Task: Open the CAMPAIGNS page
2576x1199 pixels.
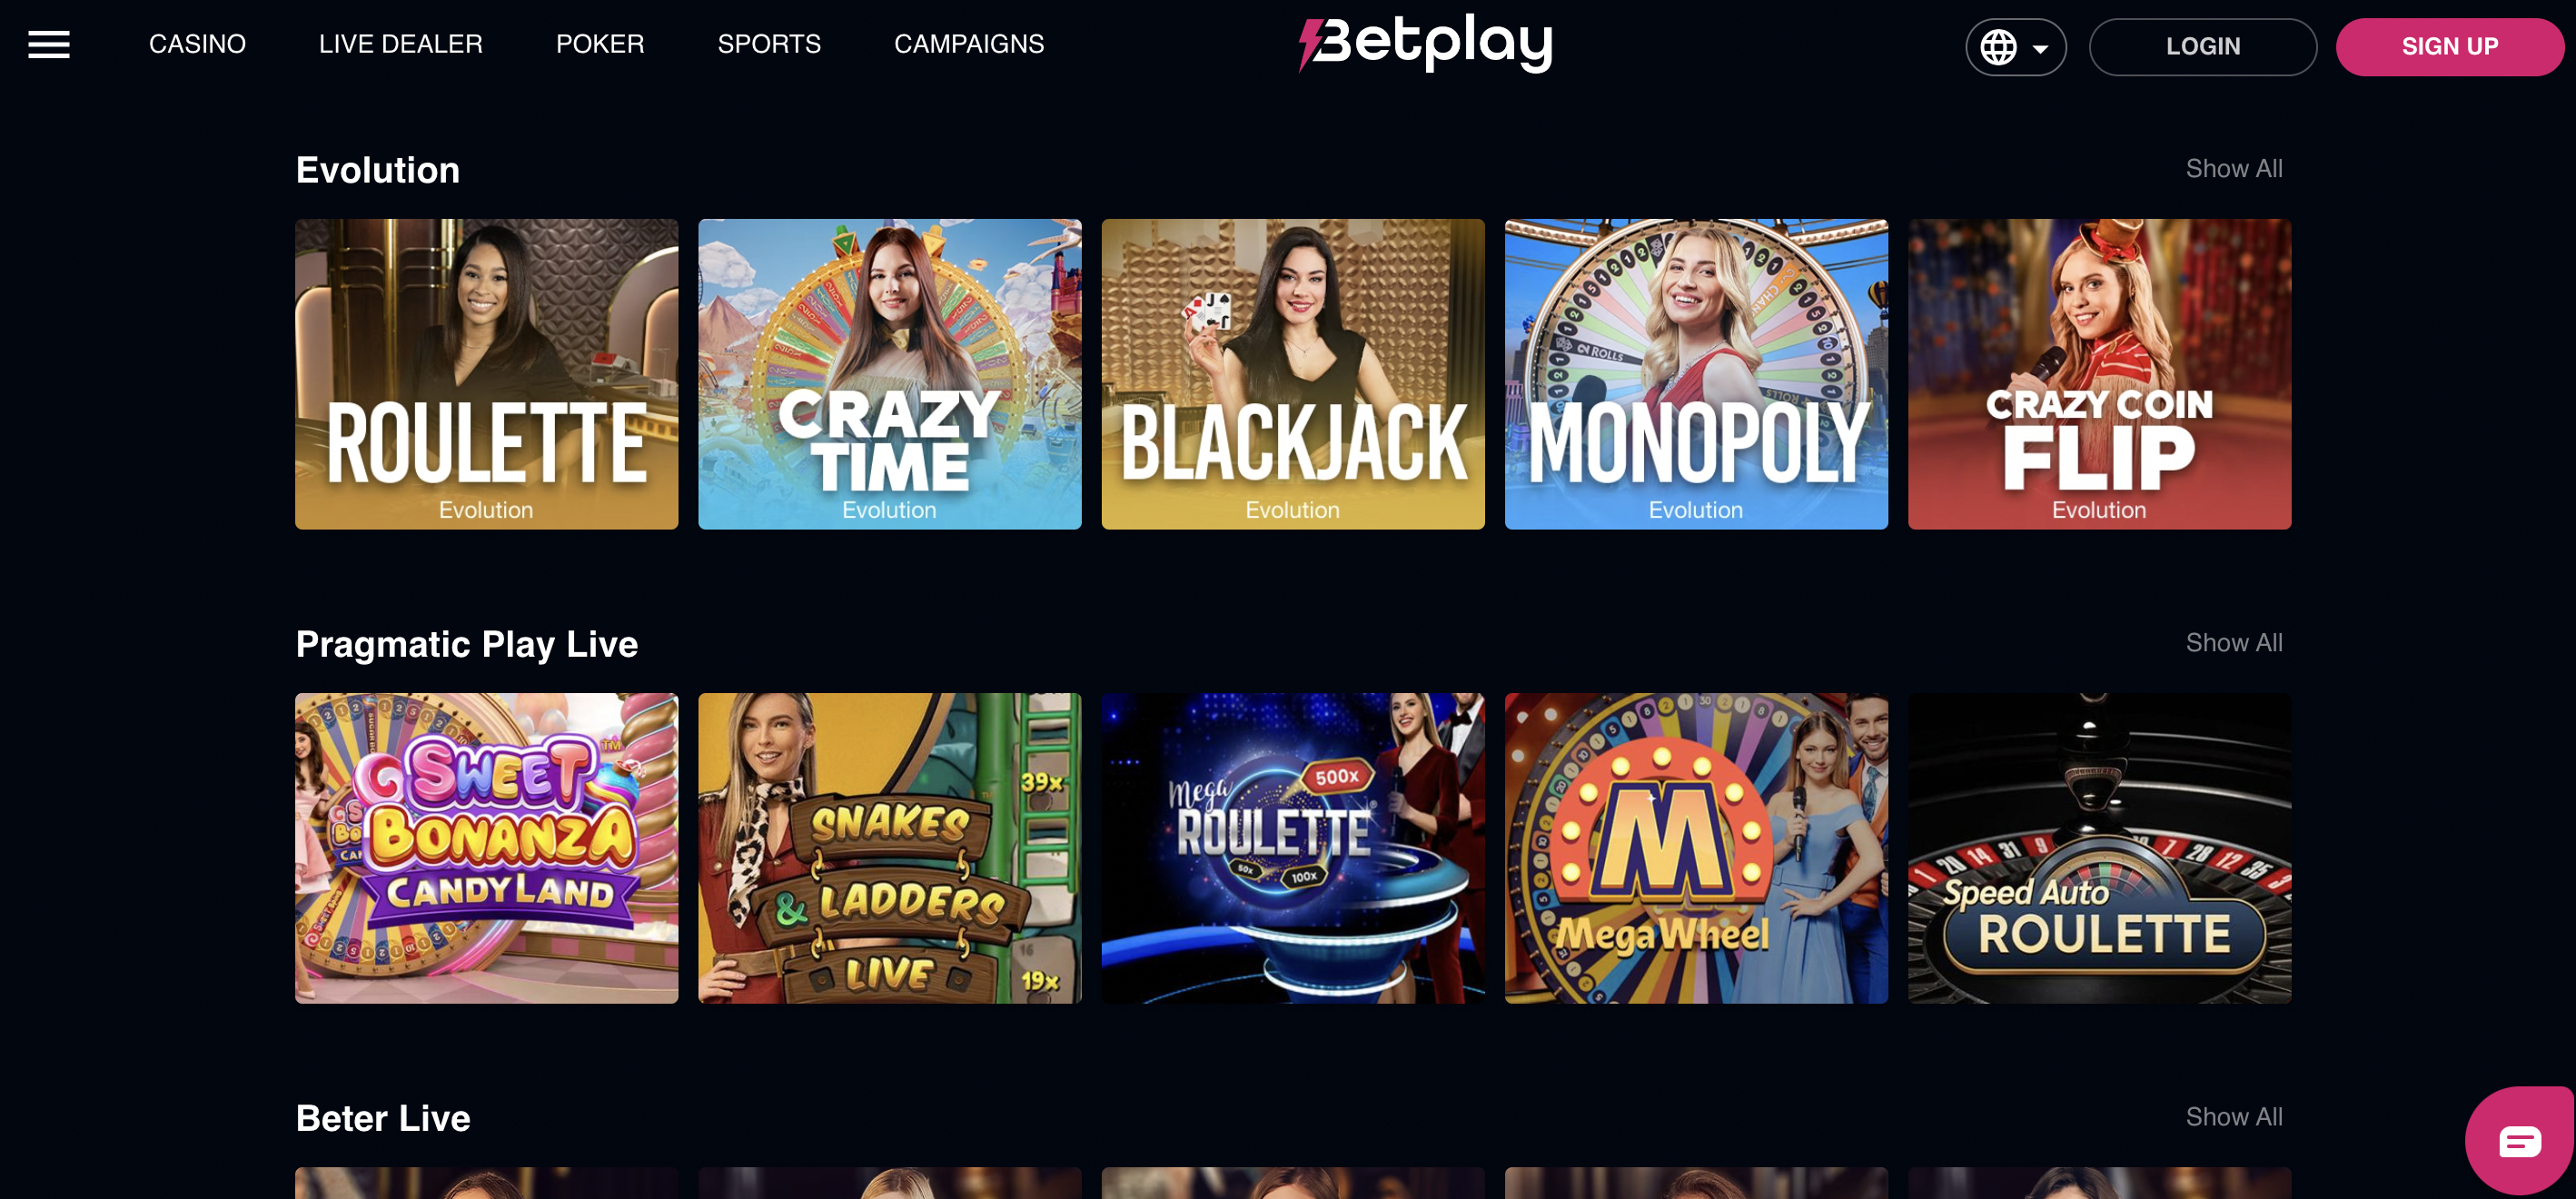Action: [x=968, y=44]
